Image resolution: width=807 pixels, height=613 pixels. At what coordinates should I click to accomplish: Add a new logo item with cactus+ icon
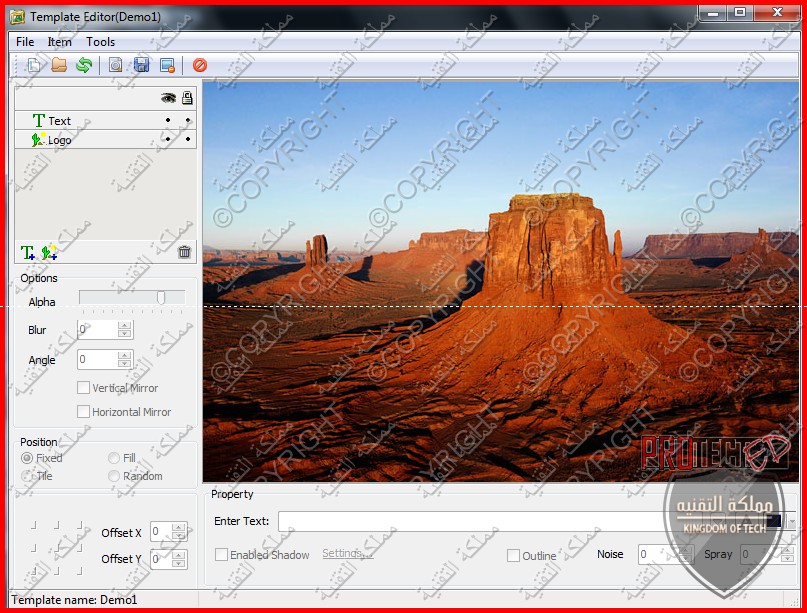click(x=49, y=253)
